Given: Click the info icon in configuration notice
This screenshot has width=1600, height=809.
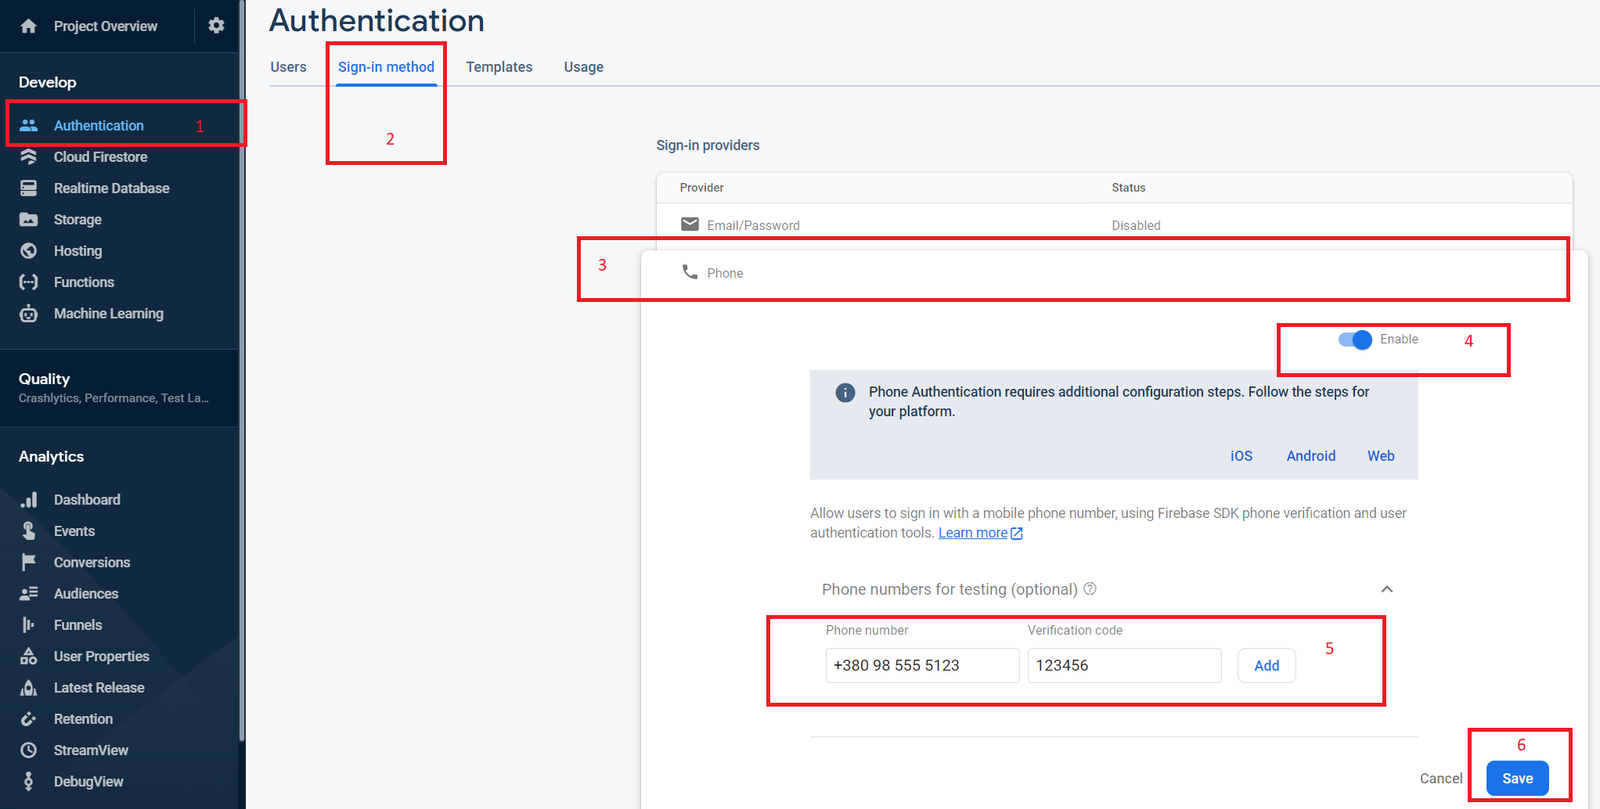Looking at the screenshot, I should (845, 392).
